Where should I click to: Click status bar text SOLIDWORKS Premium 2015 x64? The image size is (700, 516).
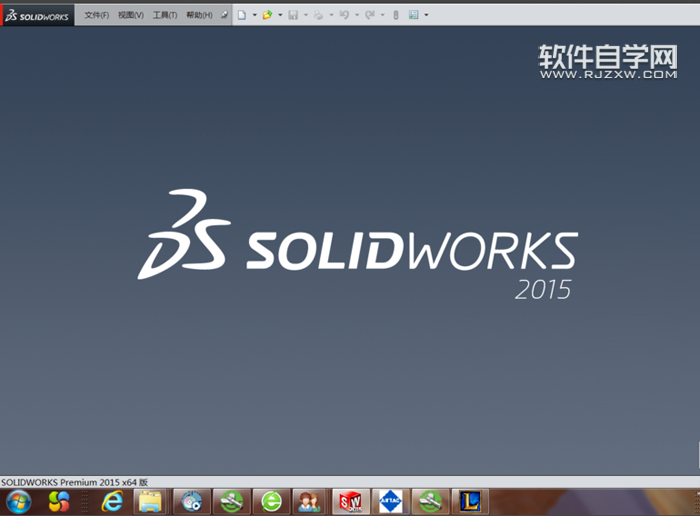[74, 482]
